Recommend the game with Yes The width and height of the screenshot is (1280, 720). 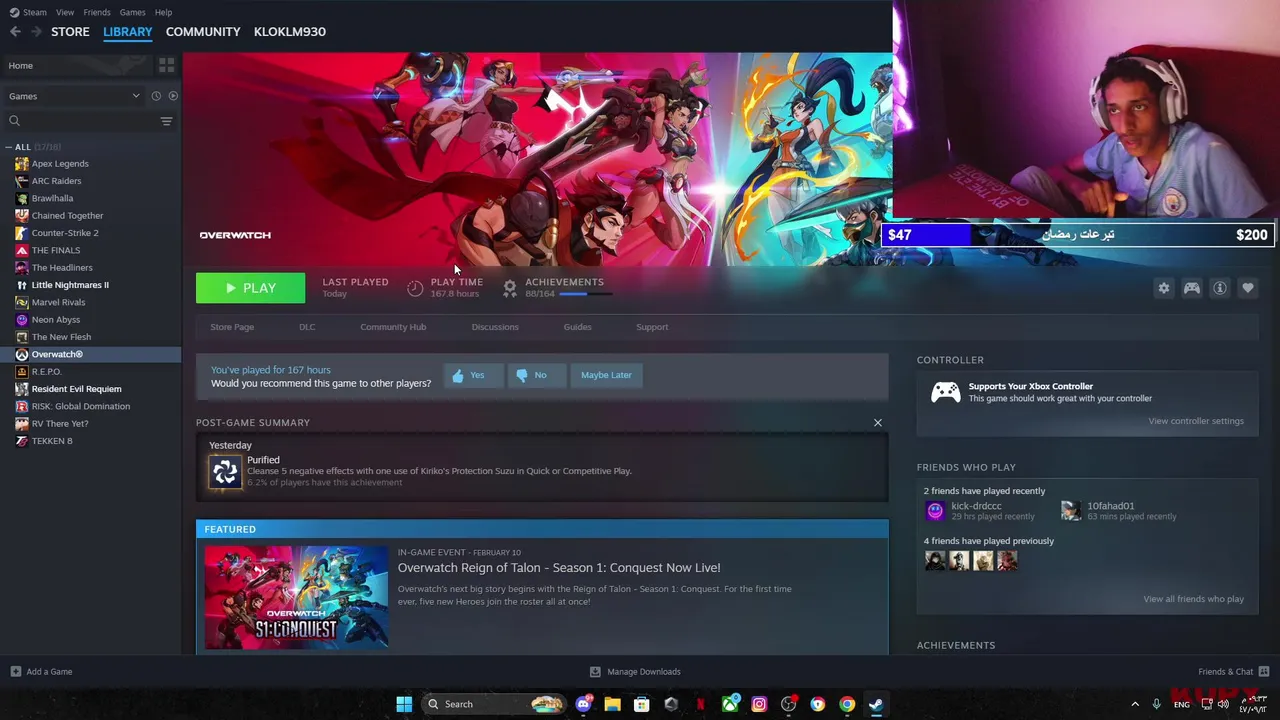472,375
